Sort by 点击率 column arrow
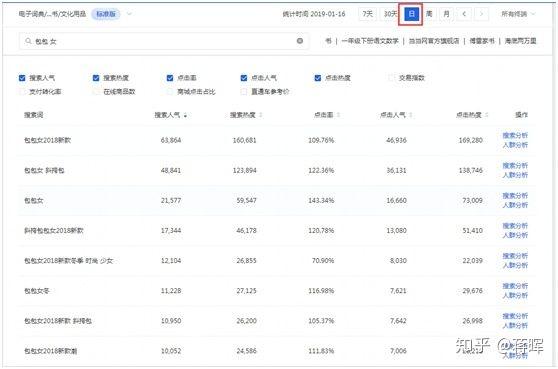Image resolution: width=558 pixels, height=369 pixels. point(338,115)
